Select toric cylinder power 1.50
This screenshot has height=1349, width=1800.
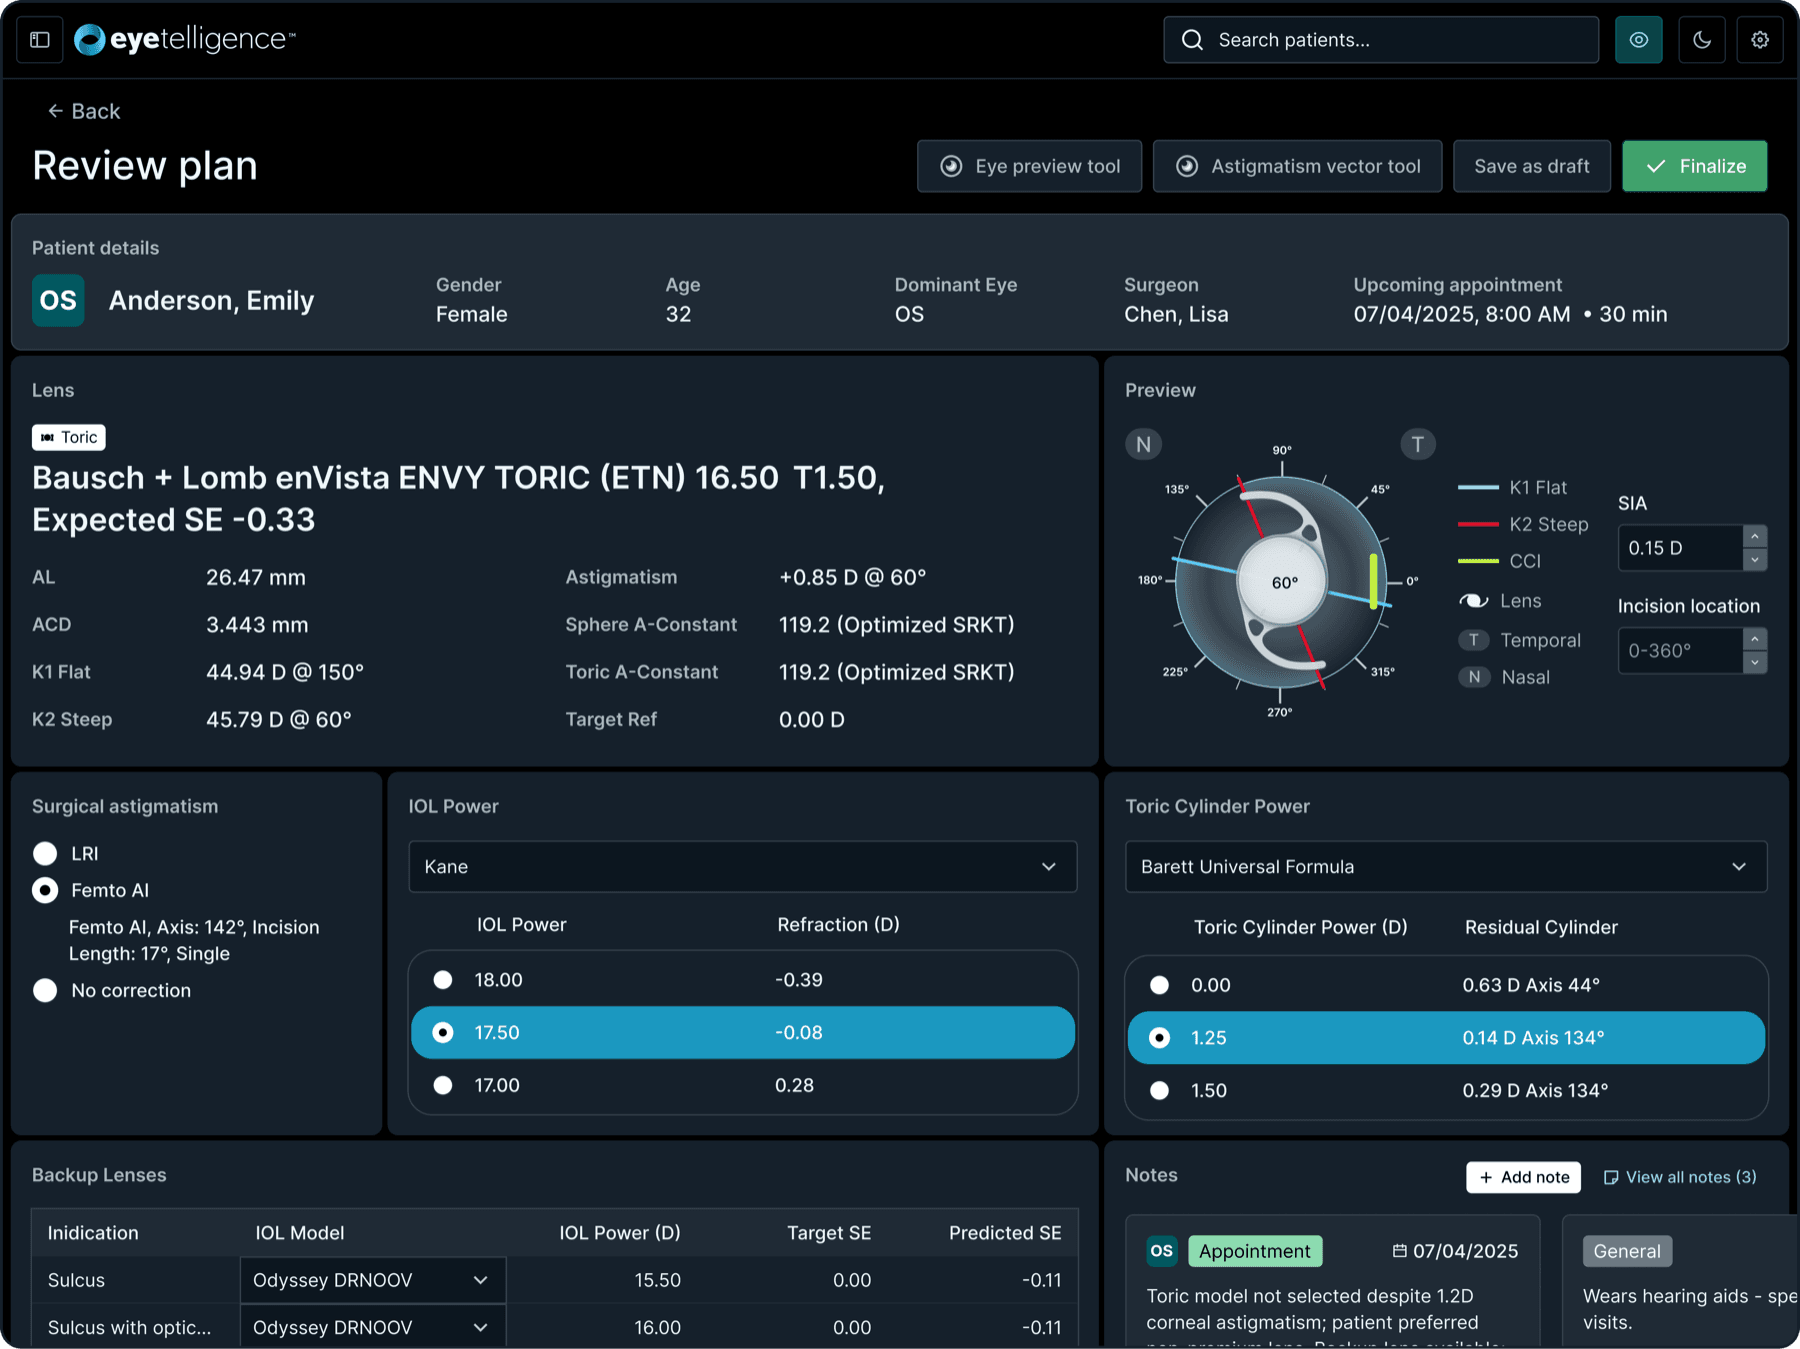coord(1159,1090)
